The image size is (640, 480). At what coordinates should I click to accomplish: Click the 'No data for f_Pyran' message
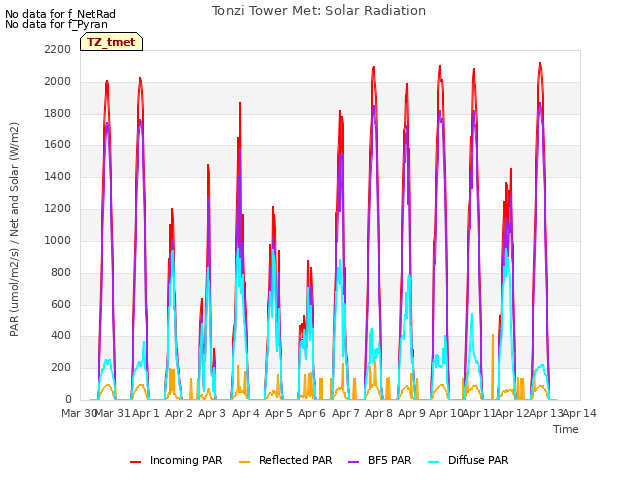click(x=56, y=24)
